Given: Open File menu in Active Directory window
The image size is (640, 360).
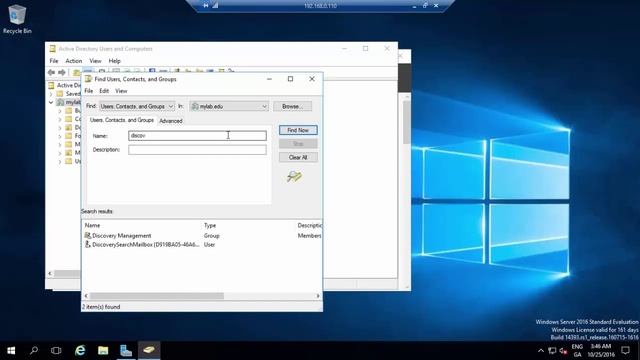Looking at the screenshot, I should click(x=54, y=61).
